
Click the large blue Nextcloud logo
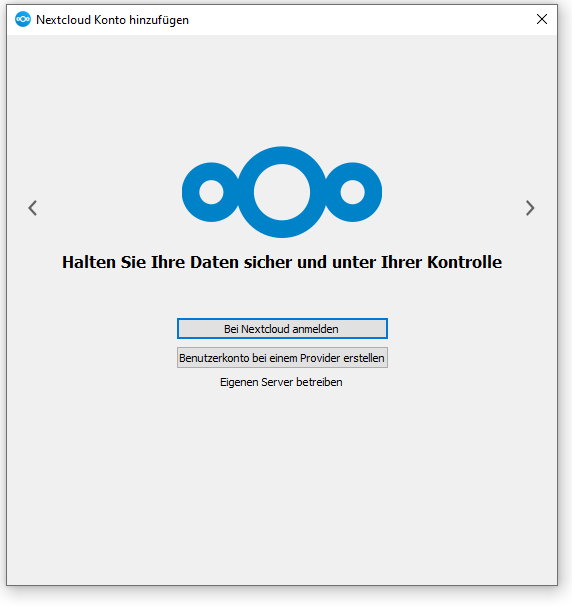(282, 192)
